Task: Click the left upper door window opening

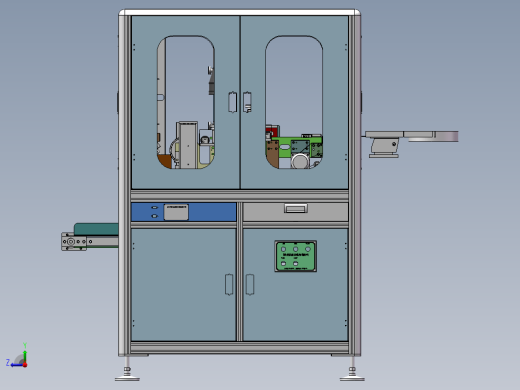Action: (186, 102)
